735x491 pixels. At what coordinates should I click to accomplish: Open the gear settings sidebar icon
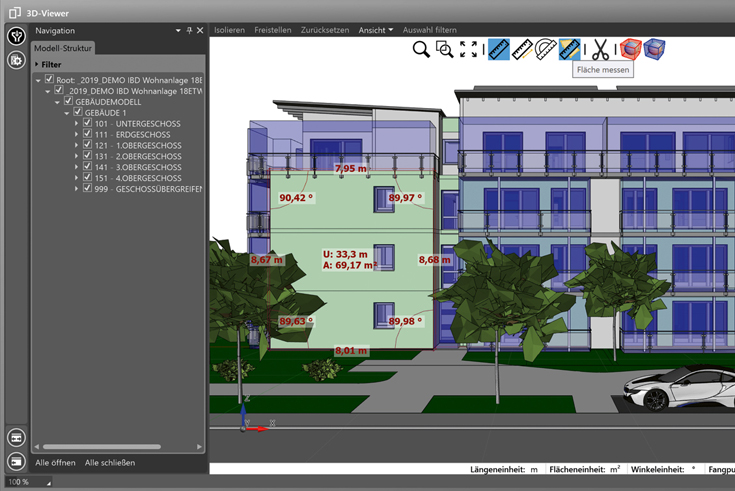(16, 60)
